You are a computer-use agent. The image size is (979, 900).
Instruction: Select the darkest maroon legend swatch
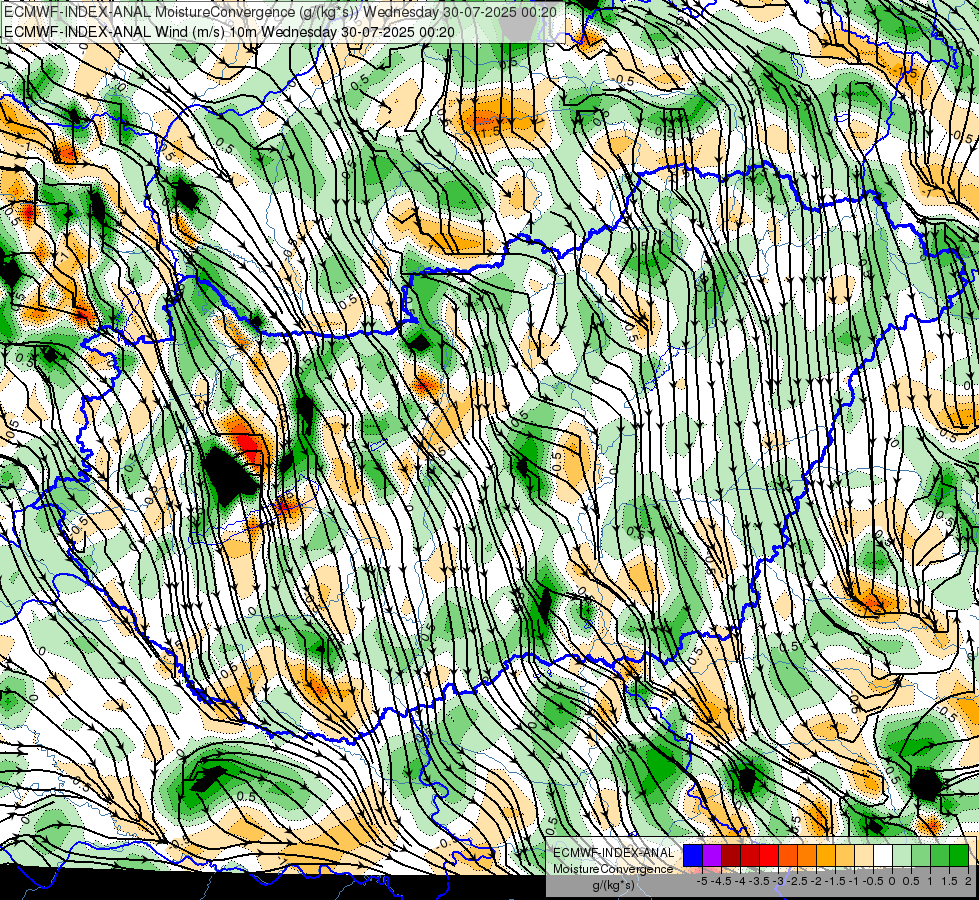coord(731,855)
